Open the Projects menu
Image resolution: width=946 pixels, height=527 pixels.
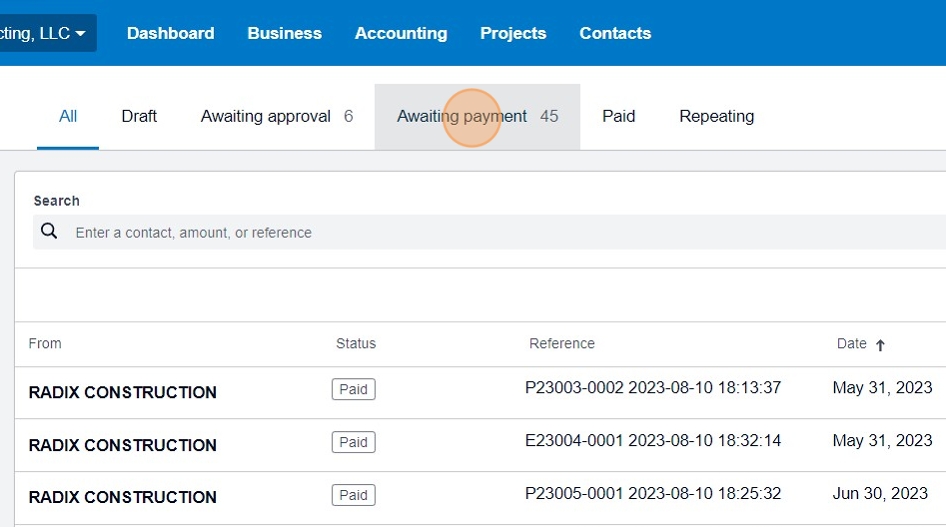(x=513, y=33)
